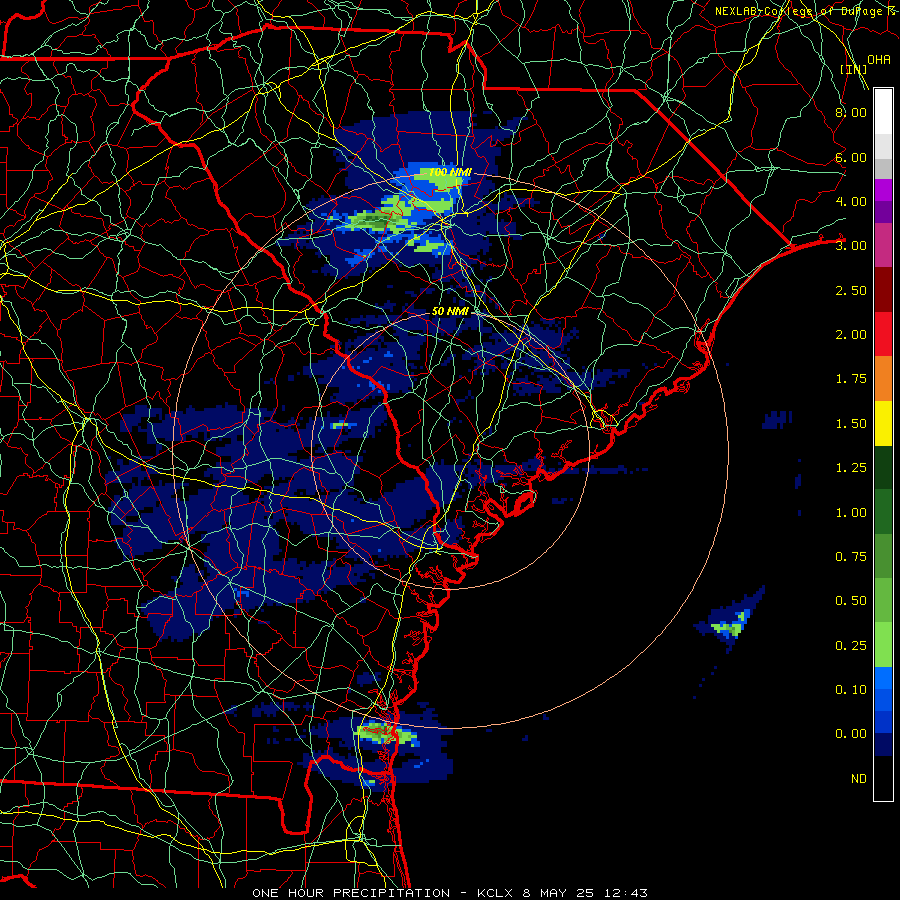Select the pink swatch beside 3.00

click(883, 246)
